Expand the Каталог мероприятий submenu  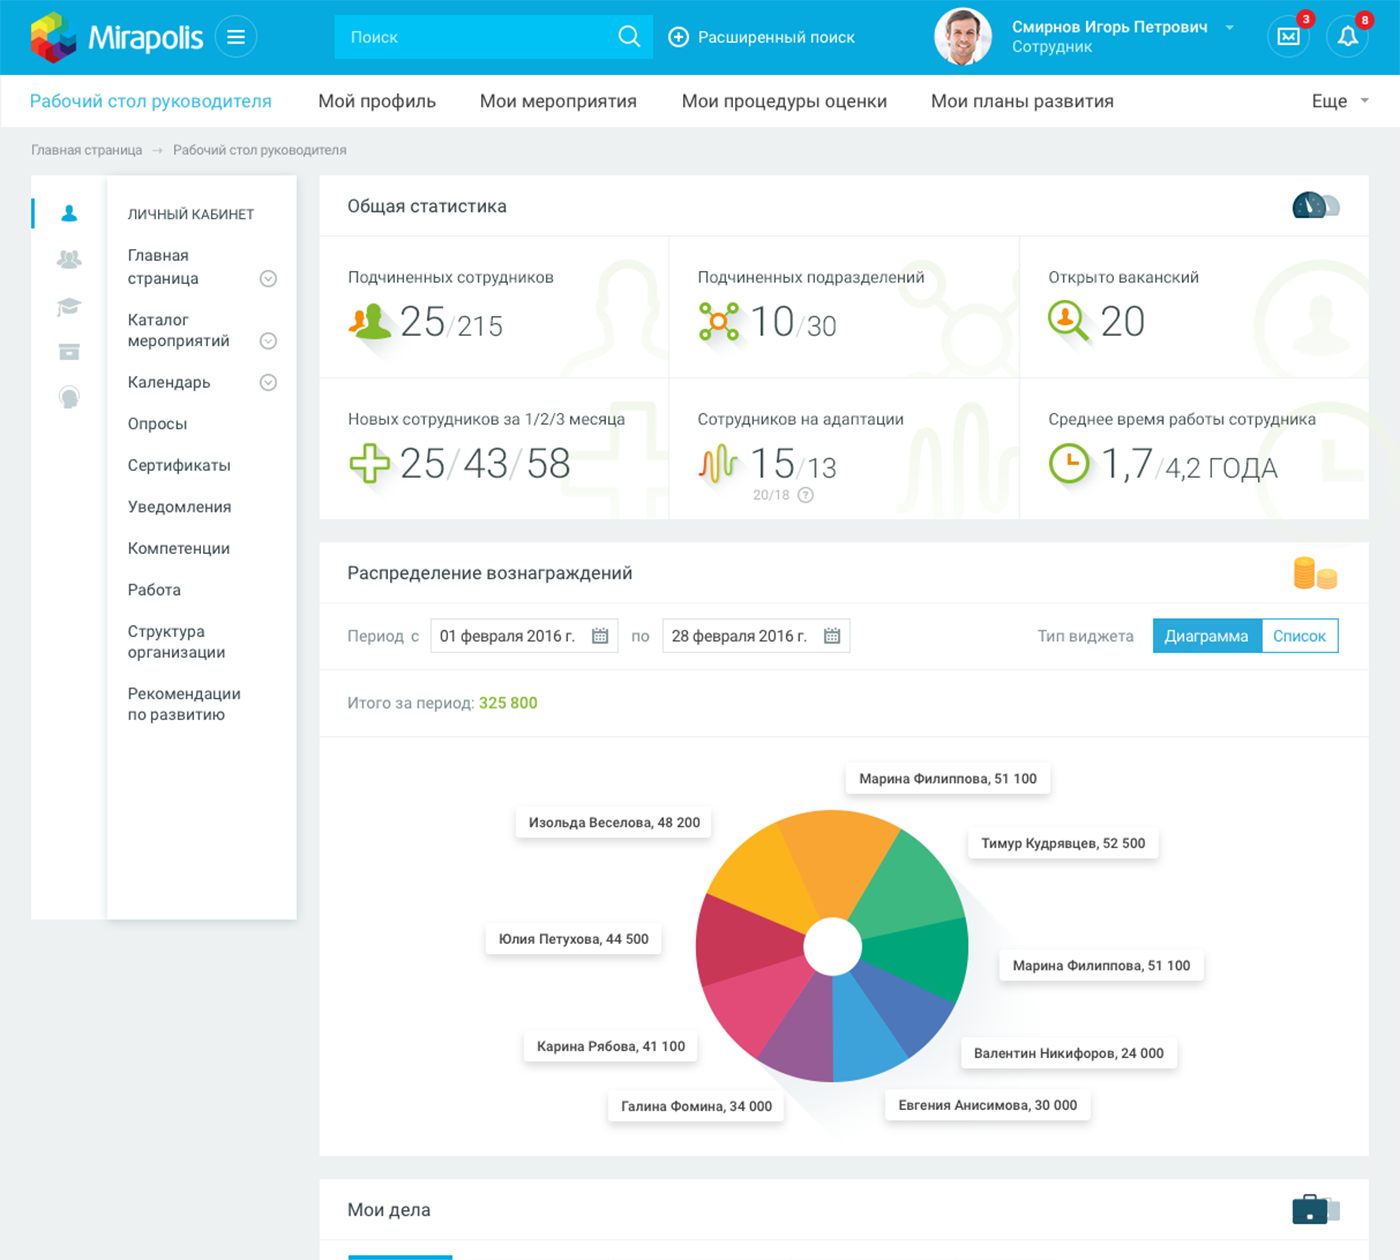pyautogui.click(x=268, y=341)
